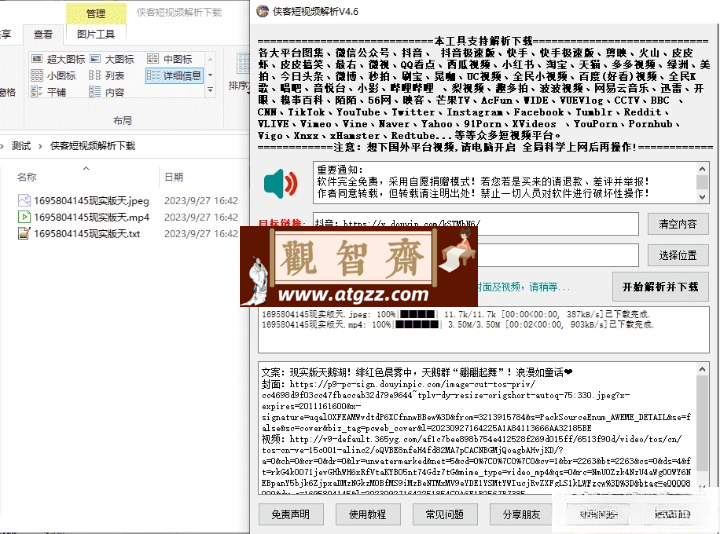Click the teal speaker notification icon
The height and width of the screenshot is (534, 720).
[x=280, y=184]
